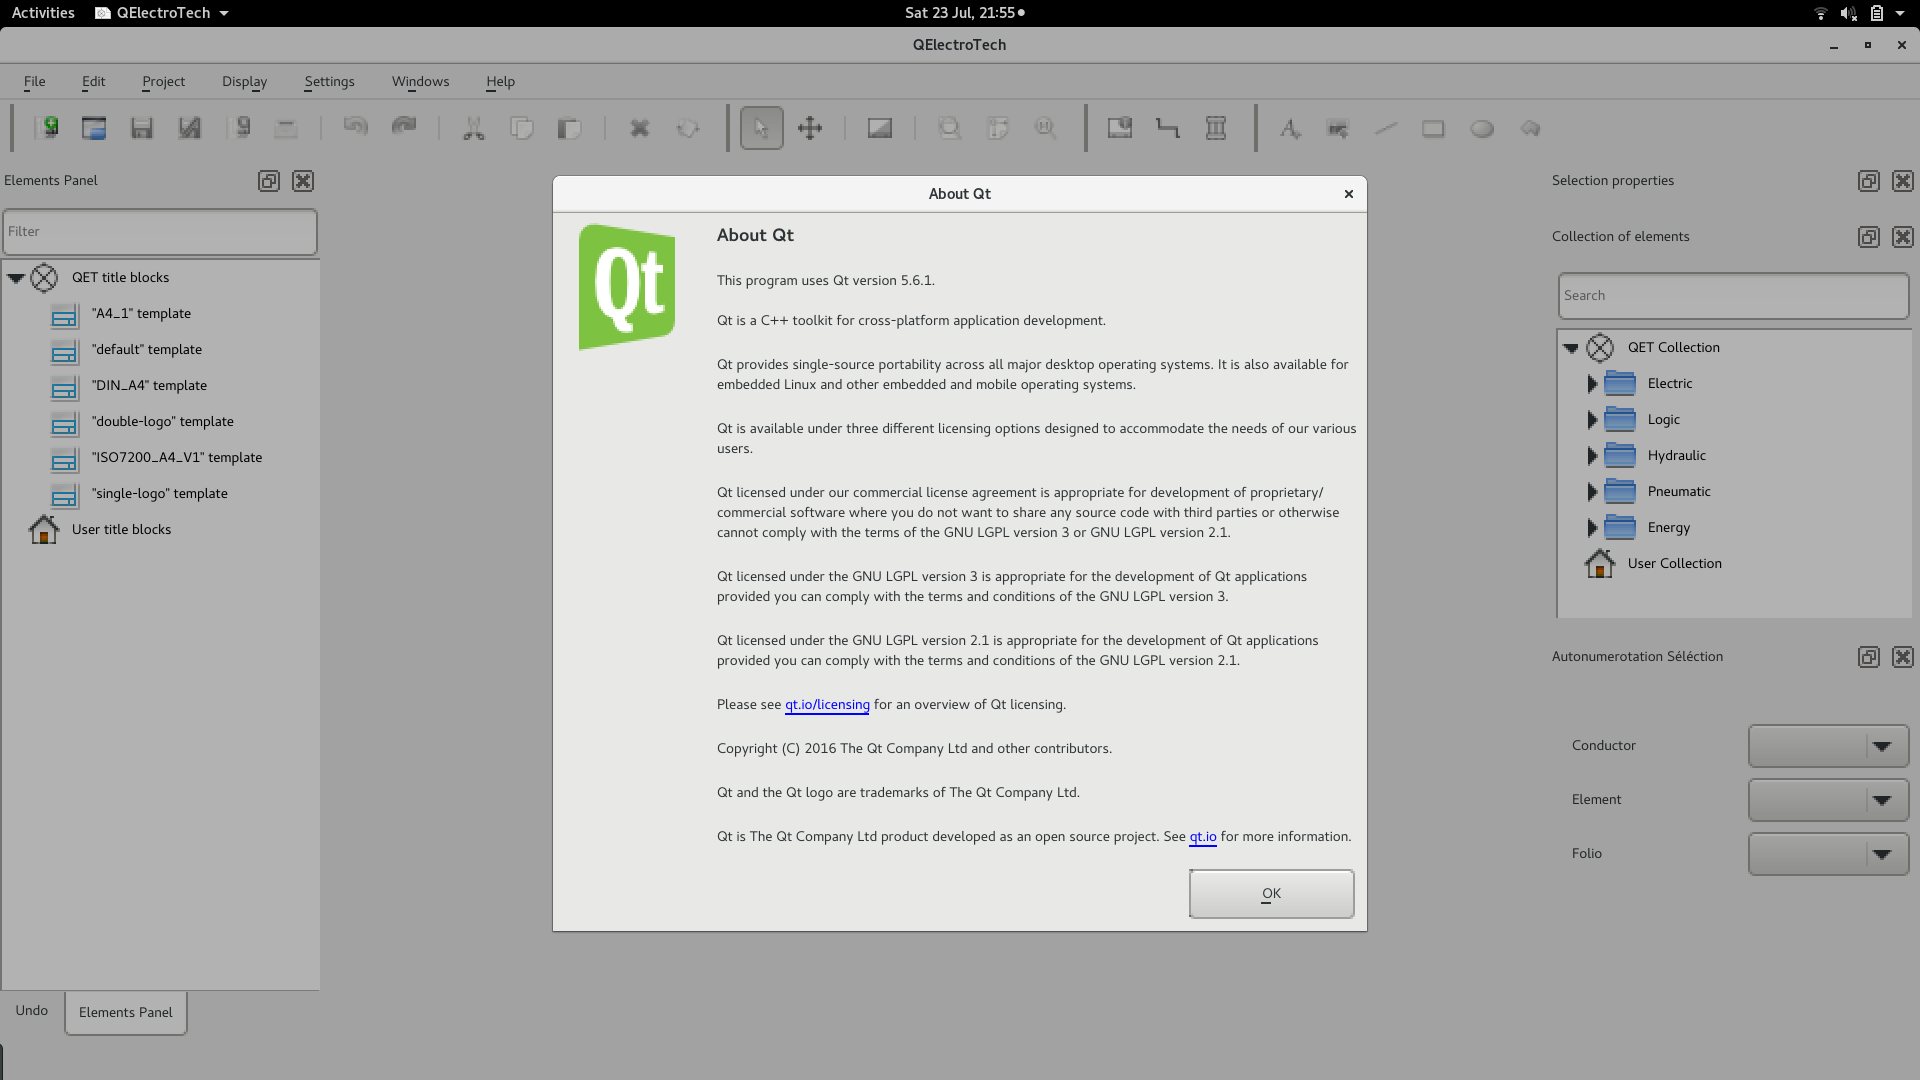Float the Autonumerotation Séléction dock
The width and height of the screenshot is (1920, 1080).
(x=1868, y=657)
